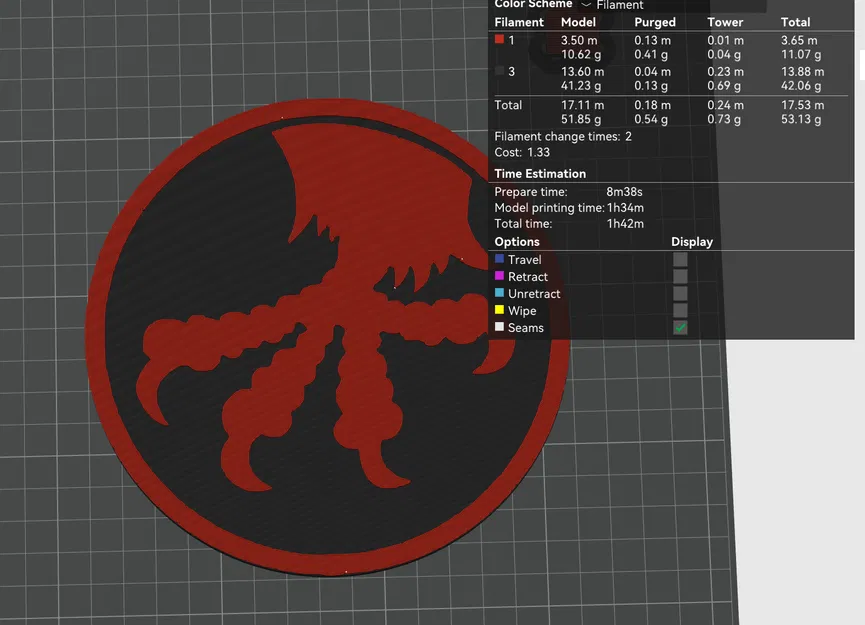This screenshot has height=625, width=865.
Task: Click the Prepare time 8m38s value
Action: coord(624,192)
